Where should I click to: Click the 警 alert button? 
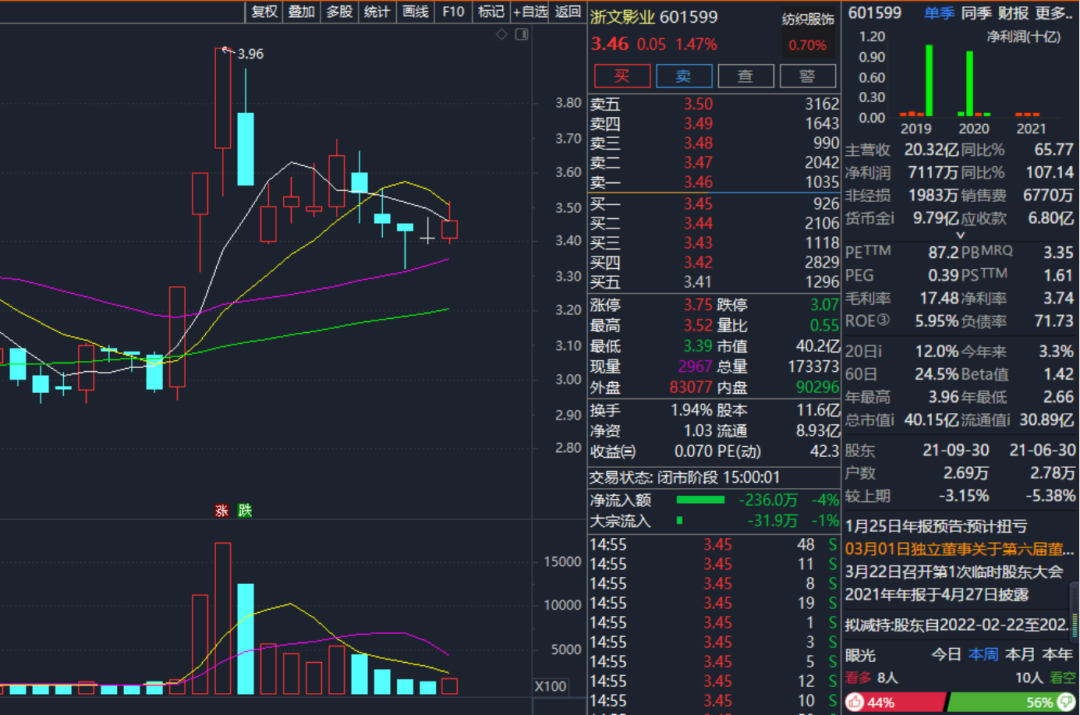(x=808, y=76)
